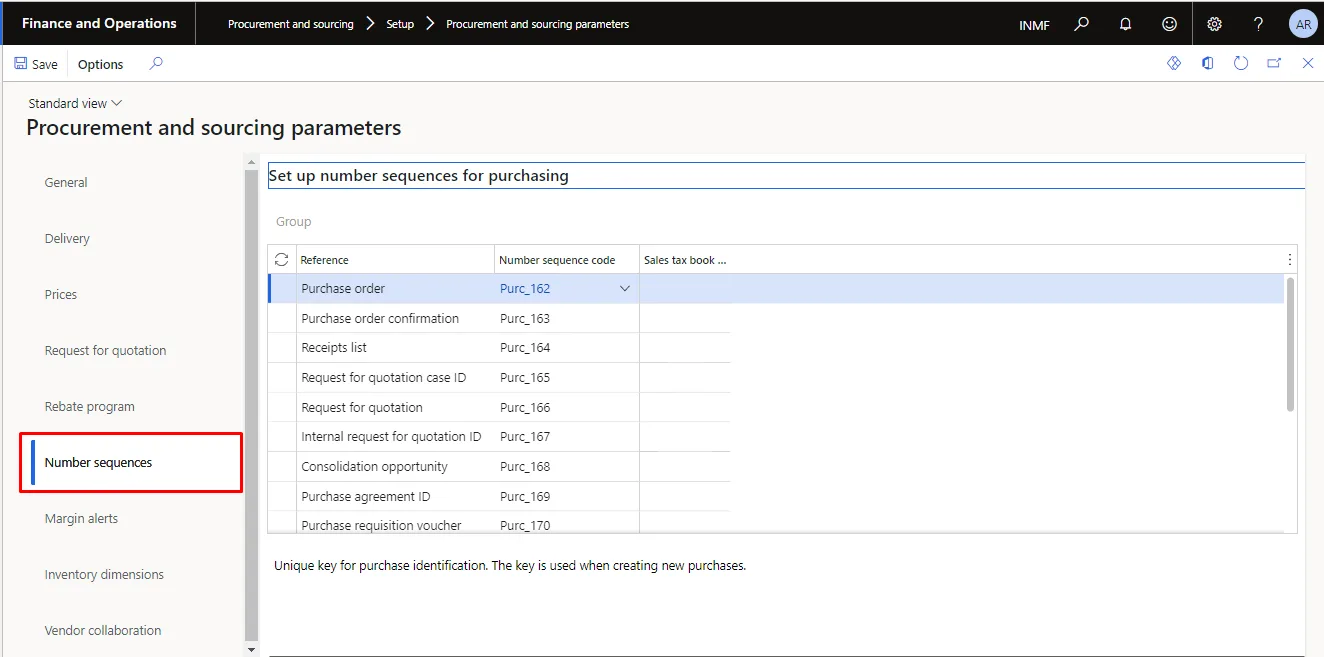This screenshot has height=657, width=1324.
Task: Click the action bar search magnifier beside Options
Action: 156,64
